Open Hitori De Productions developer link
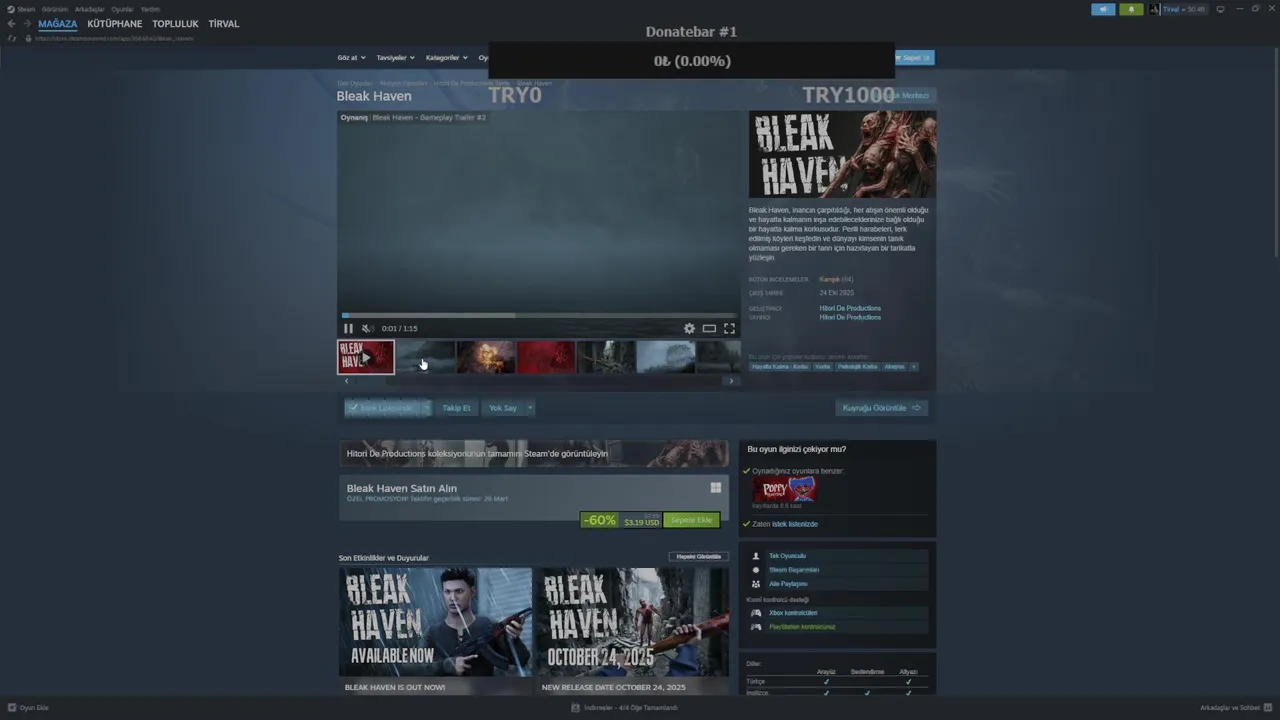Screen dimensions: 1280x720 pyautogui.click(x=850, y=308)
